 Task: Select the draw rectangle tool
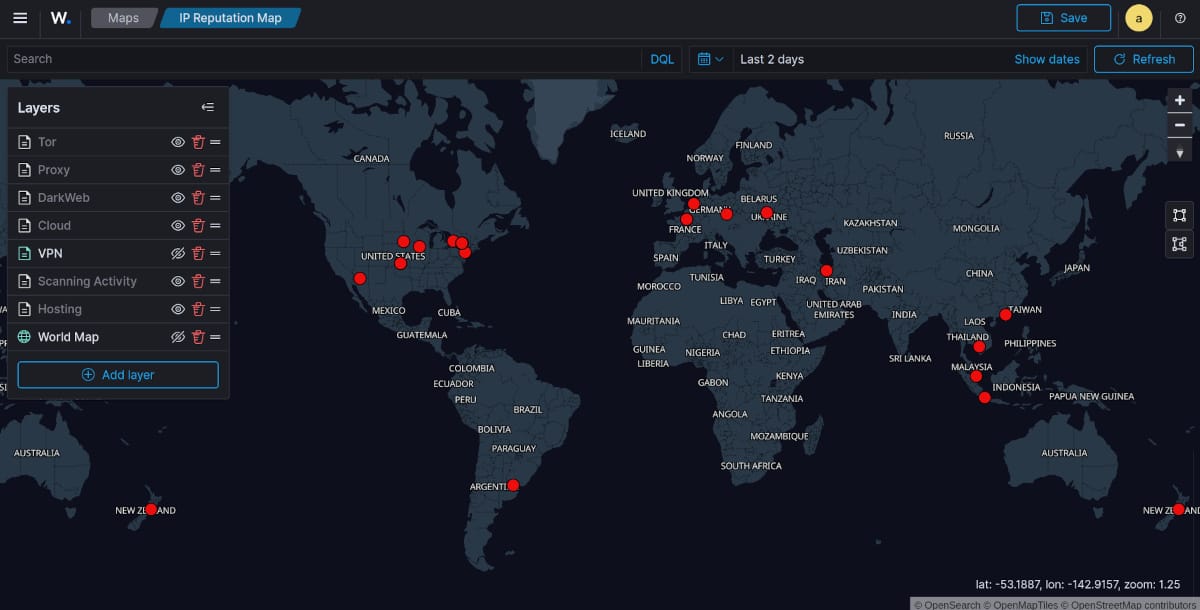tap(1180, 215)
